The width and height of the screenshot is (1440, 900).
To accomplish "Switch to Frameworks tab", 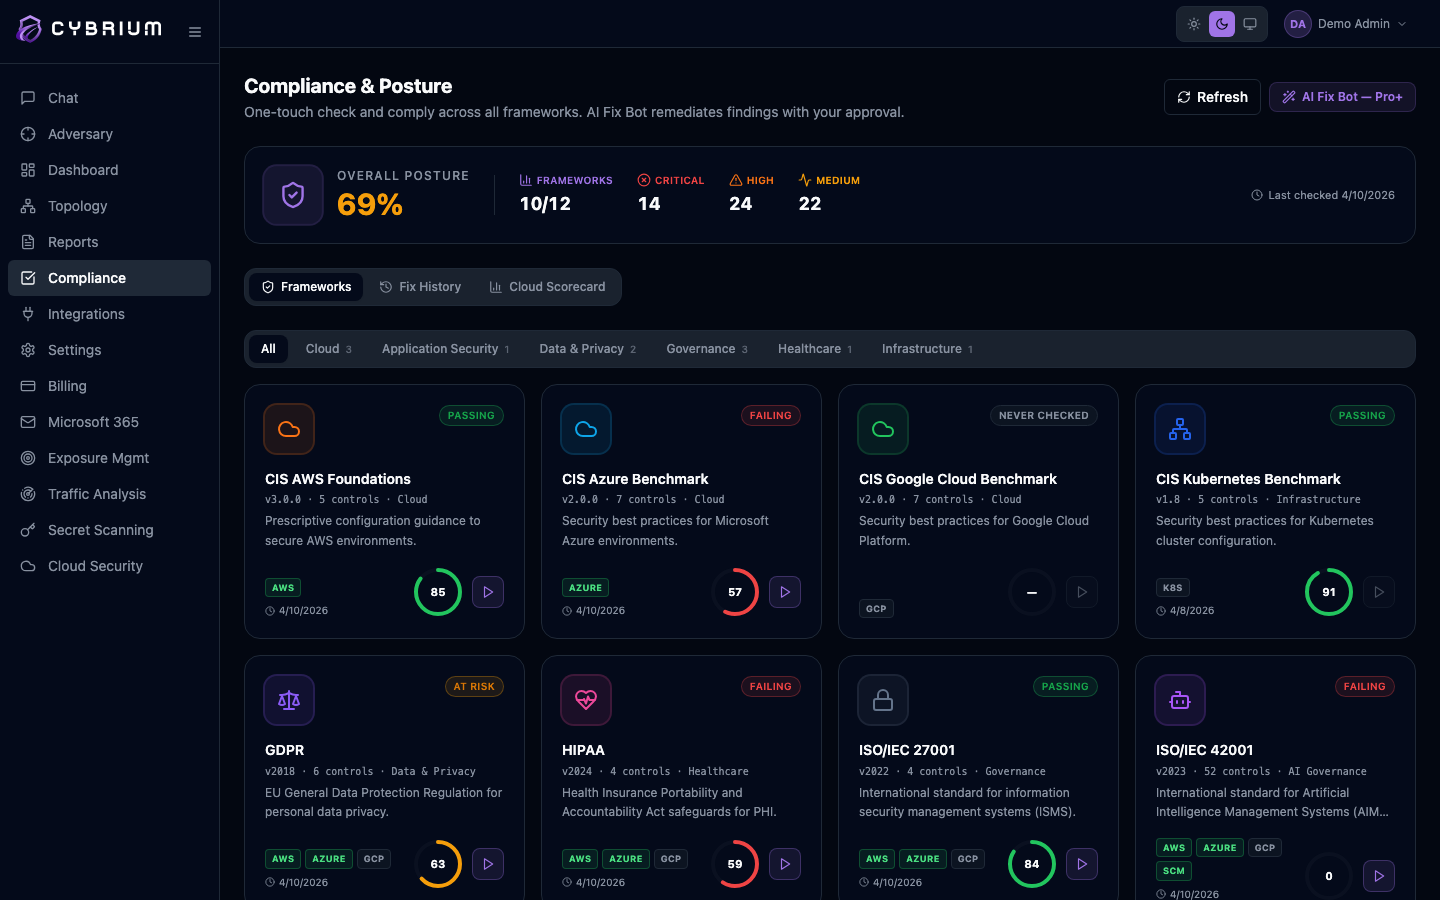I will (x=306, y=287).
